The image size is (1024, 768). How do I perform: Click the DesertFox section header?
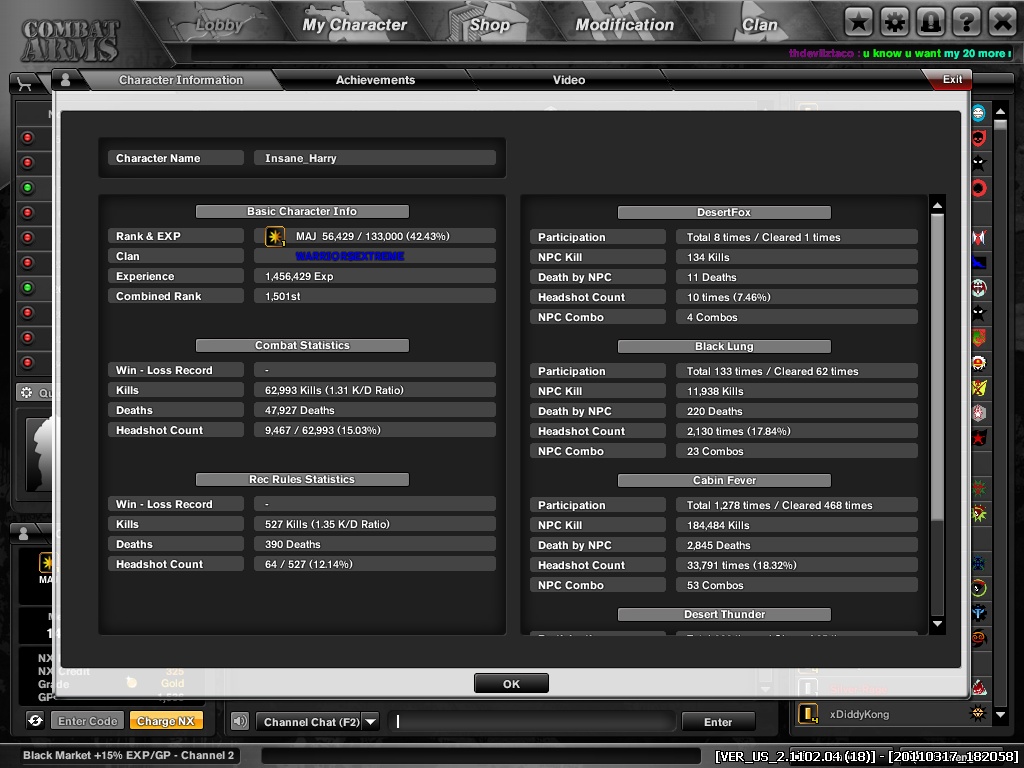(x=724, y=212)
